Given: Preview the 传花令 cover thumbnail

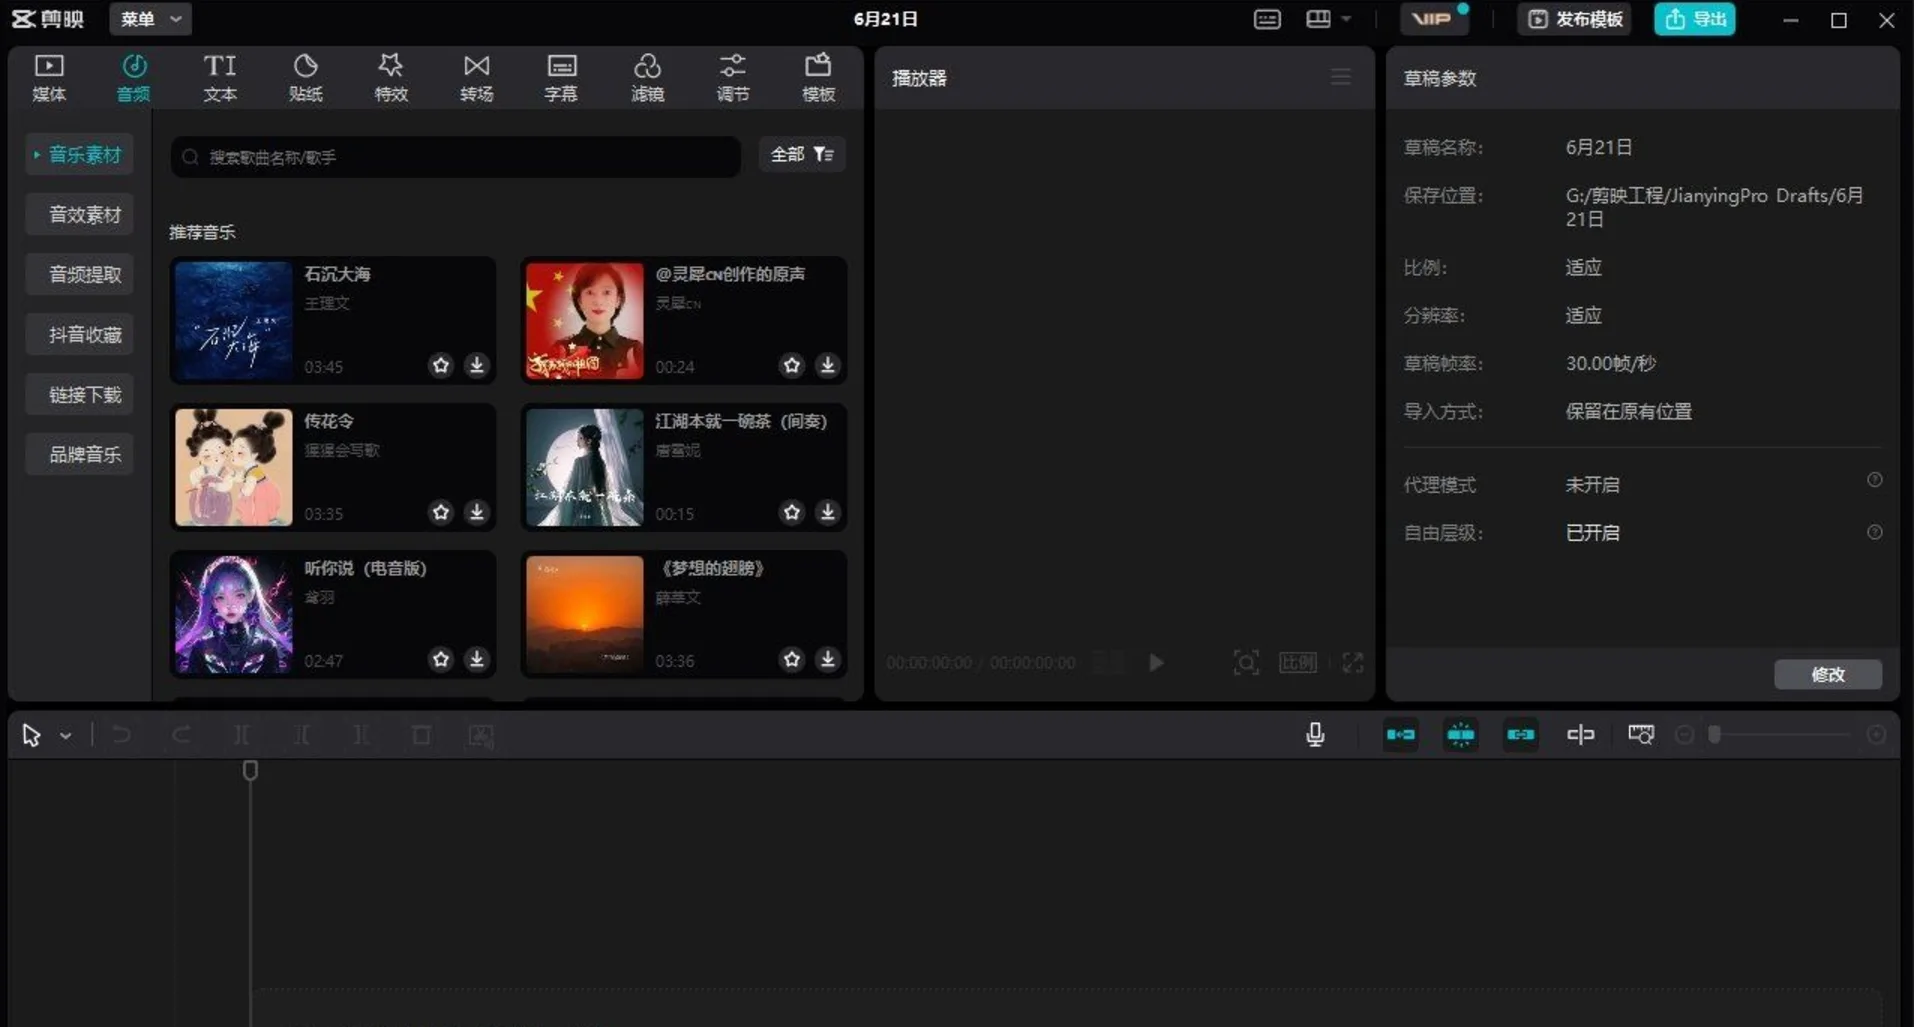Looking at the screenshot, I should click(x=234, y=467).
